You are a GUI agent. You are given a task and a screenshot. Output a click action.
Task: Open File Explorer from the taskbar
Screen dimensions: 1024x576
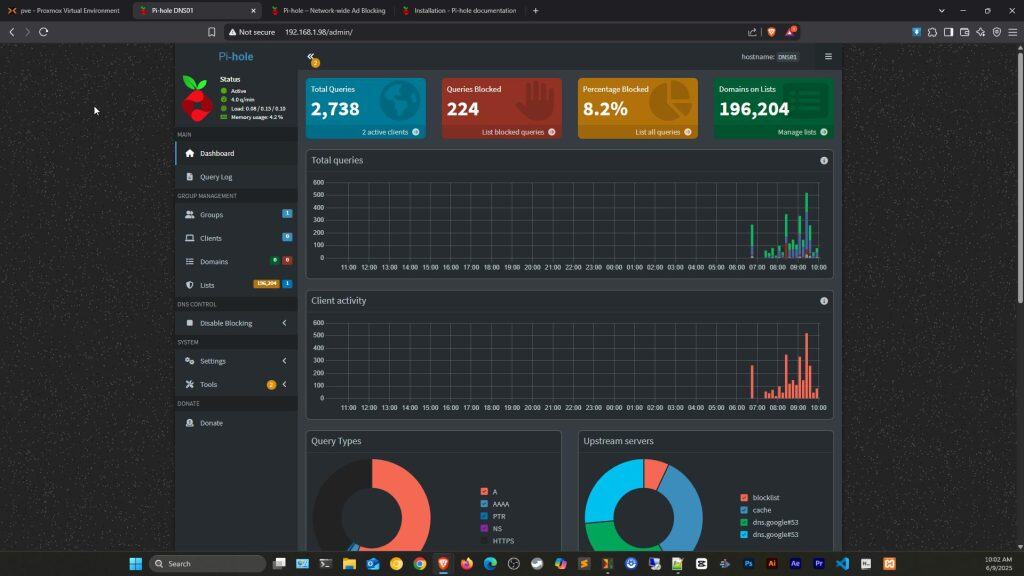point(349,564)
